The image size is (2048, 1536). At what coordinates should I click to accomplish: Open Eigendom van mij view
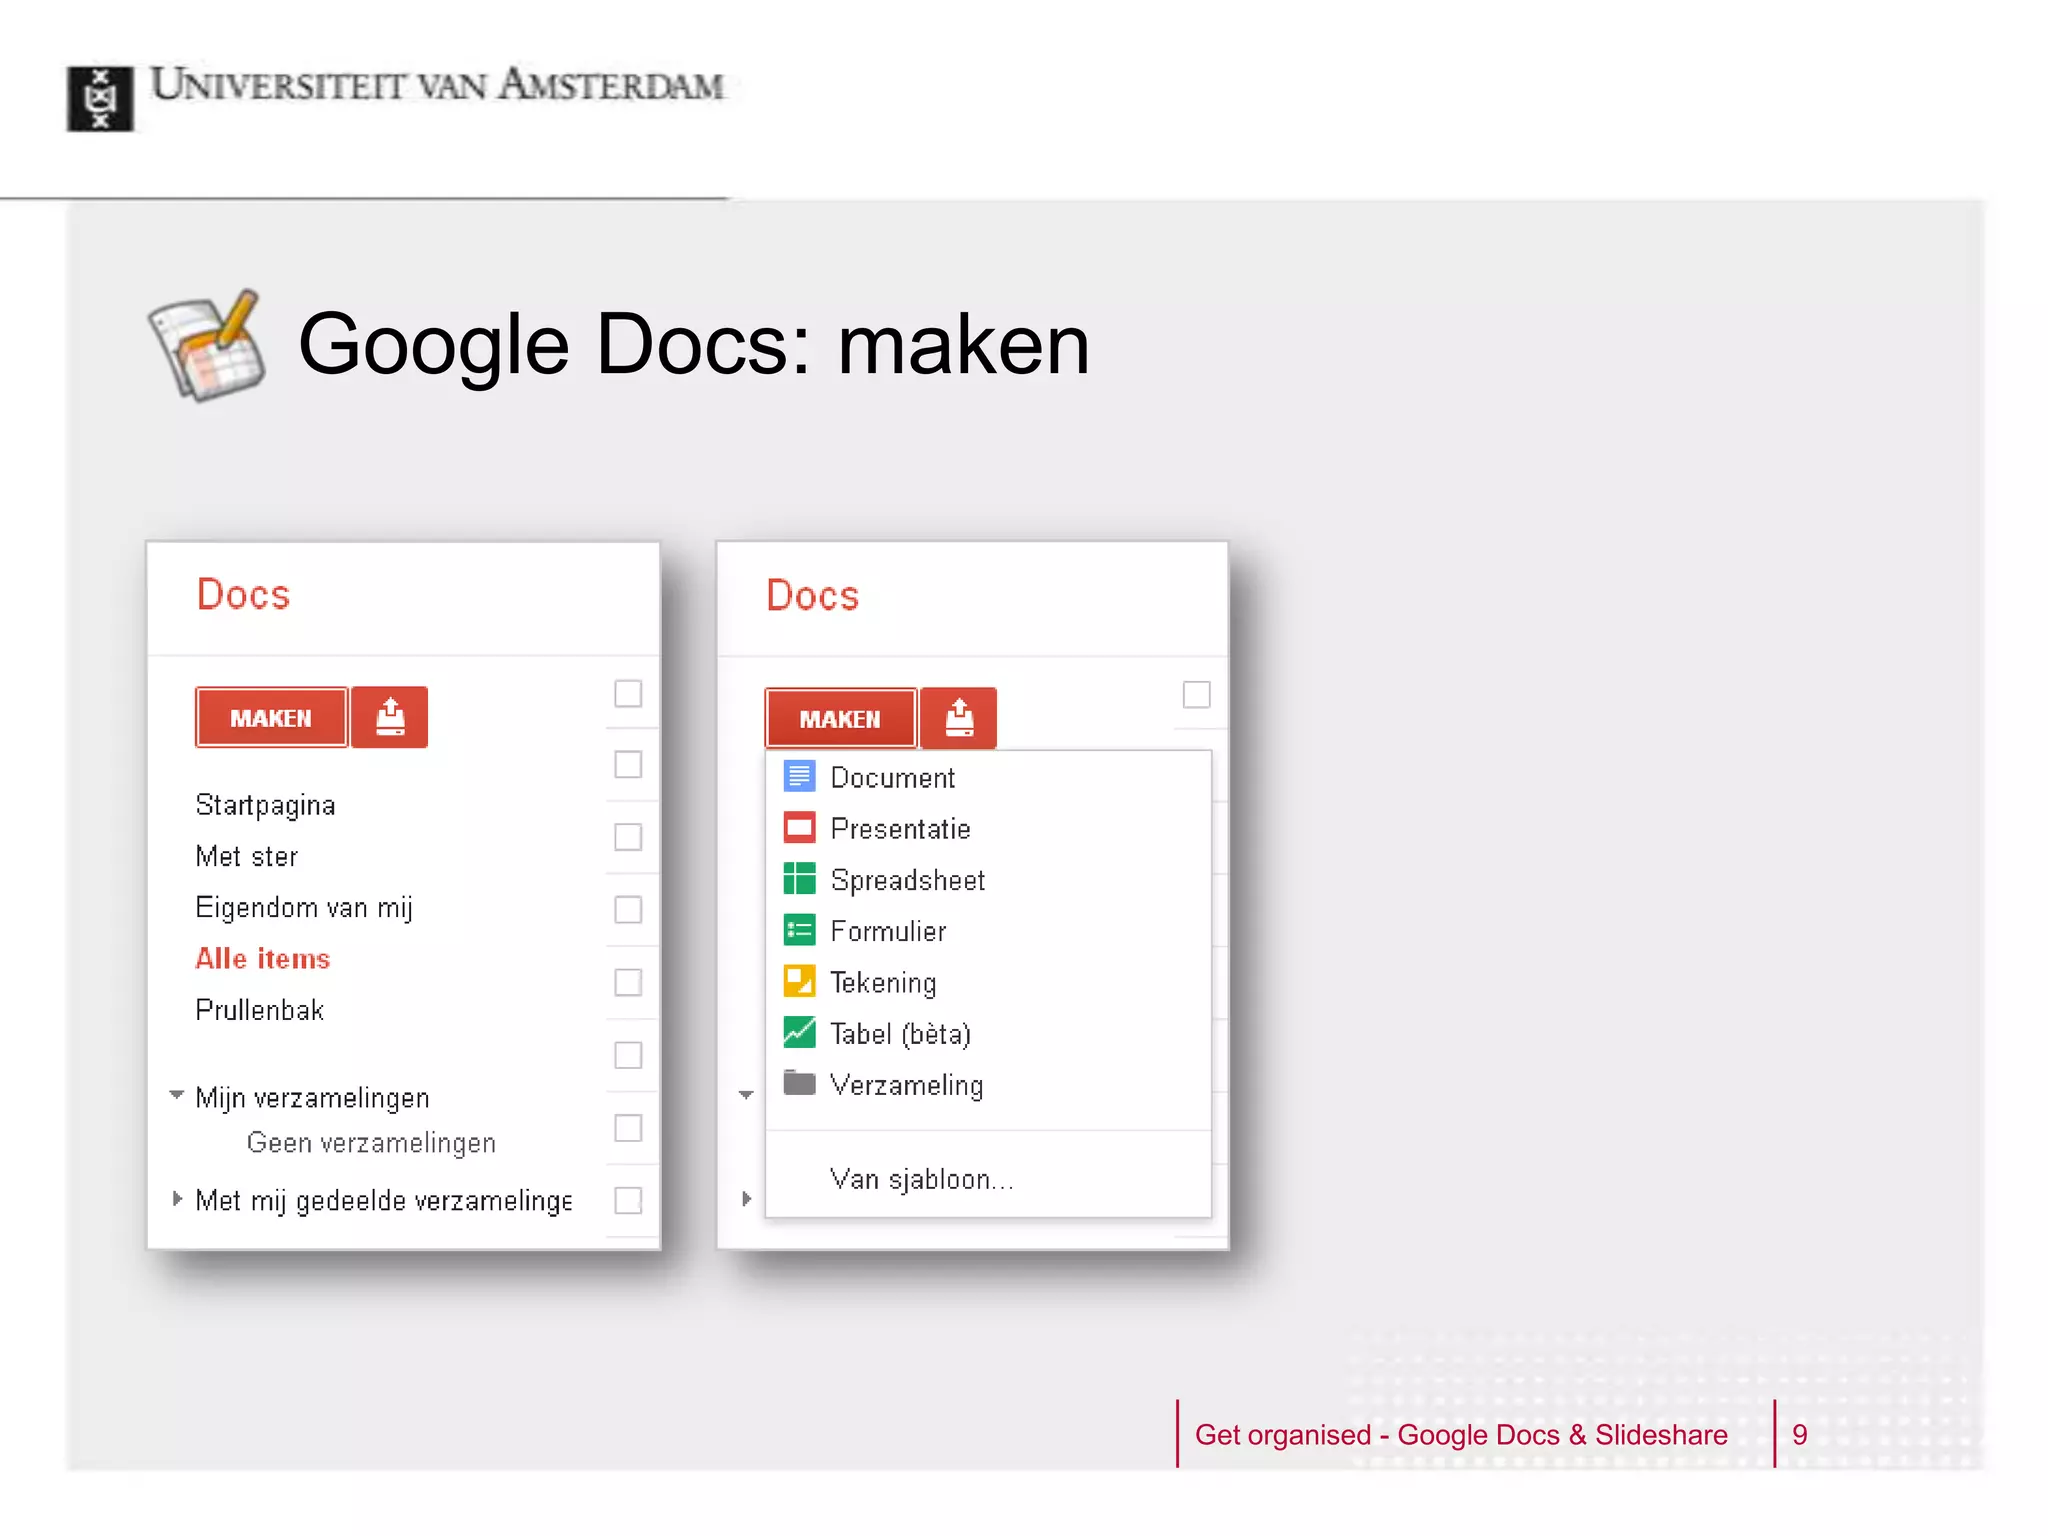click(304, 908)
